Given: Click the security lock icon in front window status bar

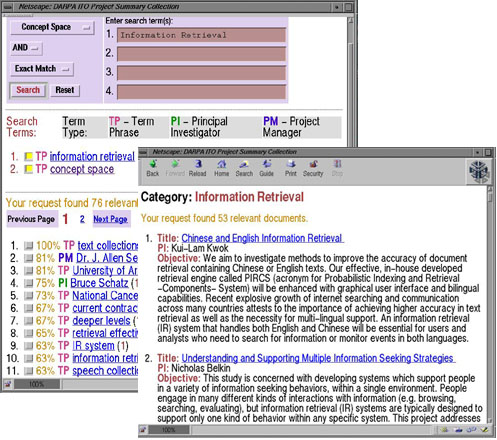Looking at the screenshot, I should click(x=143, y=429).
